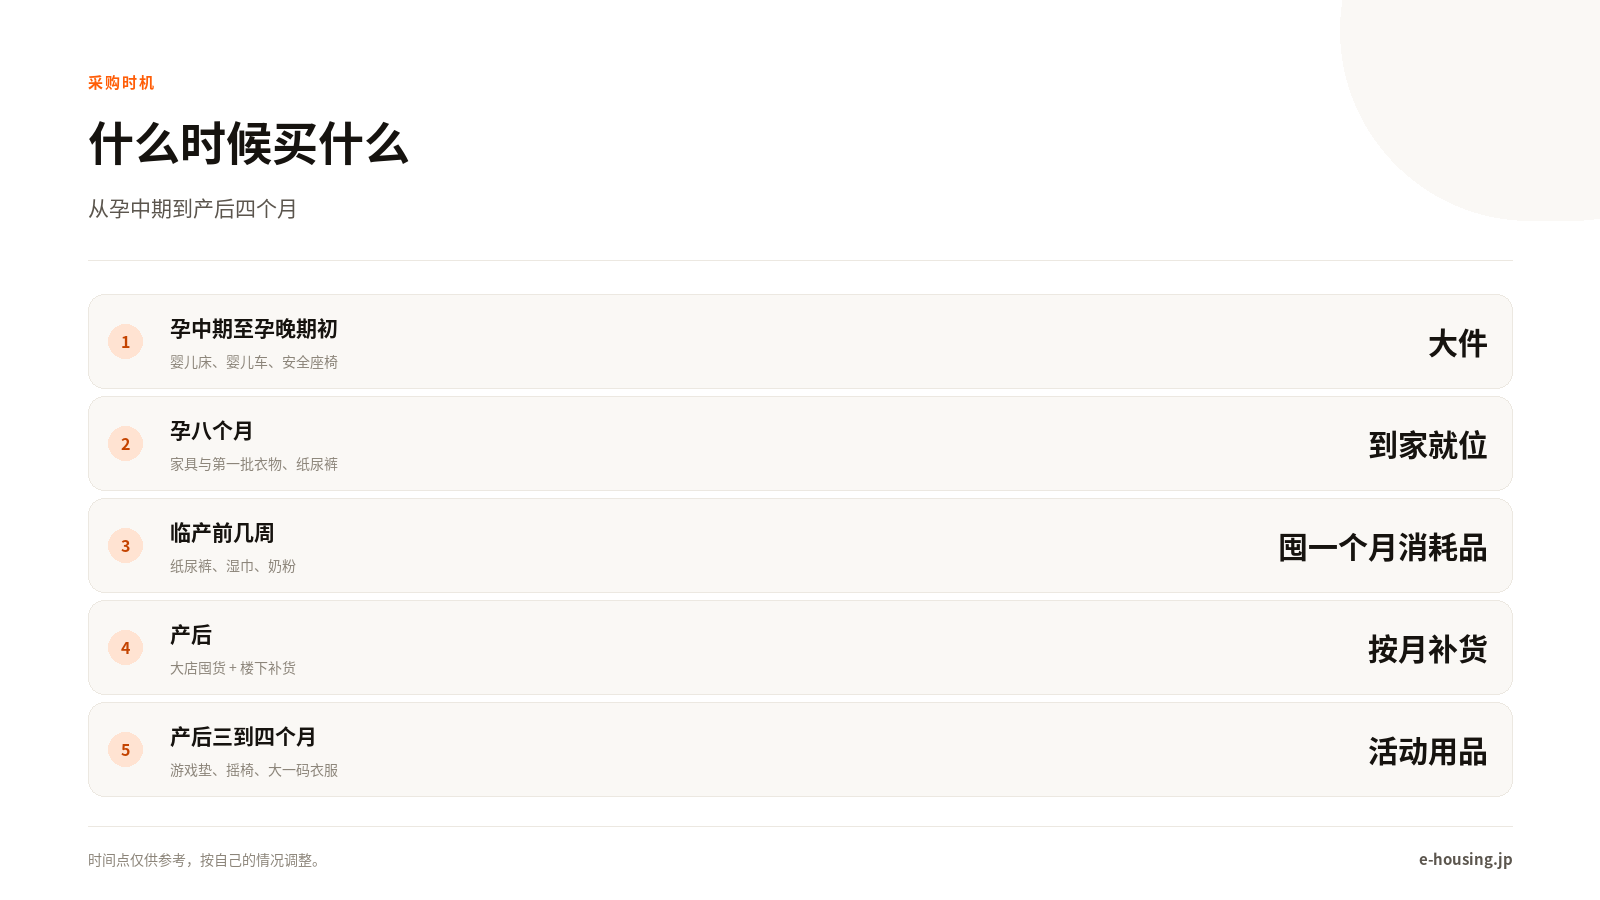Select the 孕八个月 row title
Screen dimensions: 1600x900
coord(212,431)
